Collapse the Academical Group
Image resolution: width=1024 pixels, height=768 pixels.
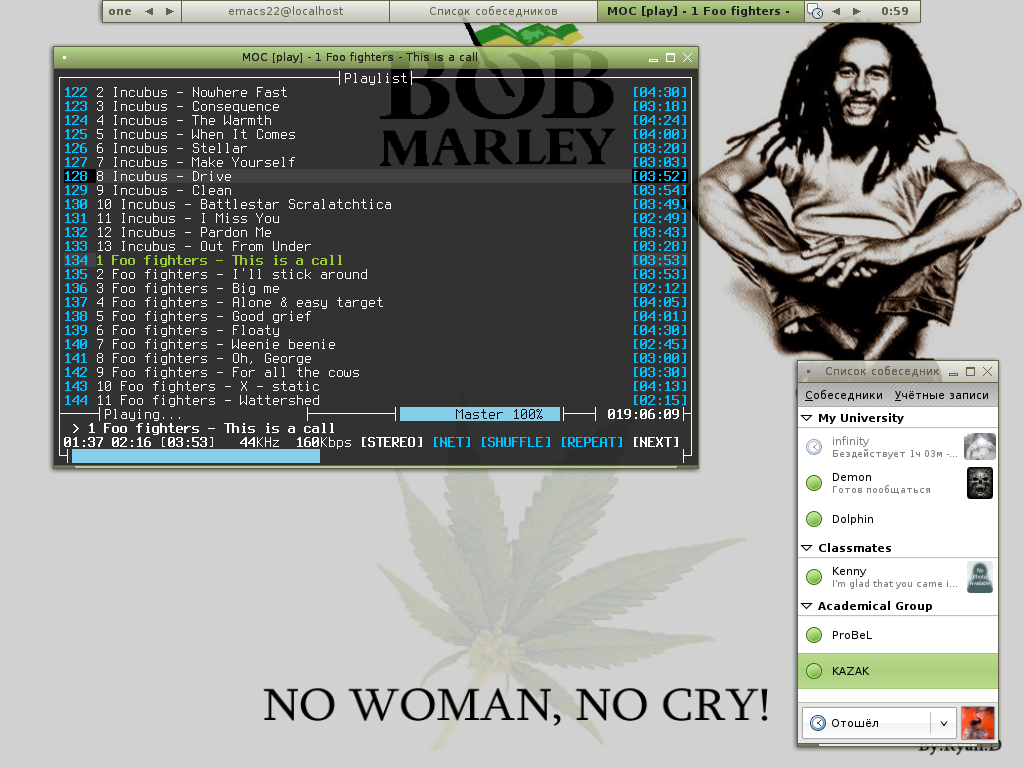(807, 606)
